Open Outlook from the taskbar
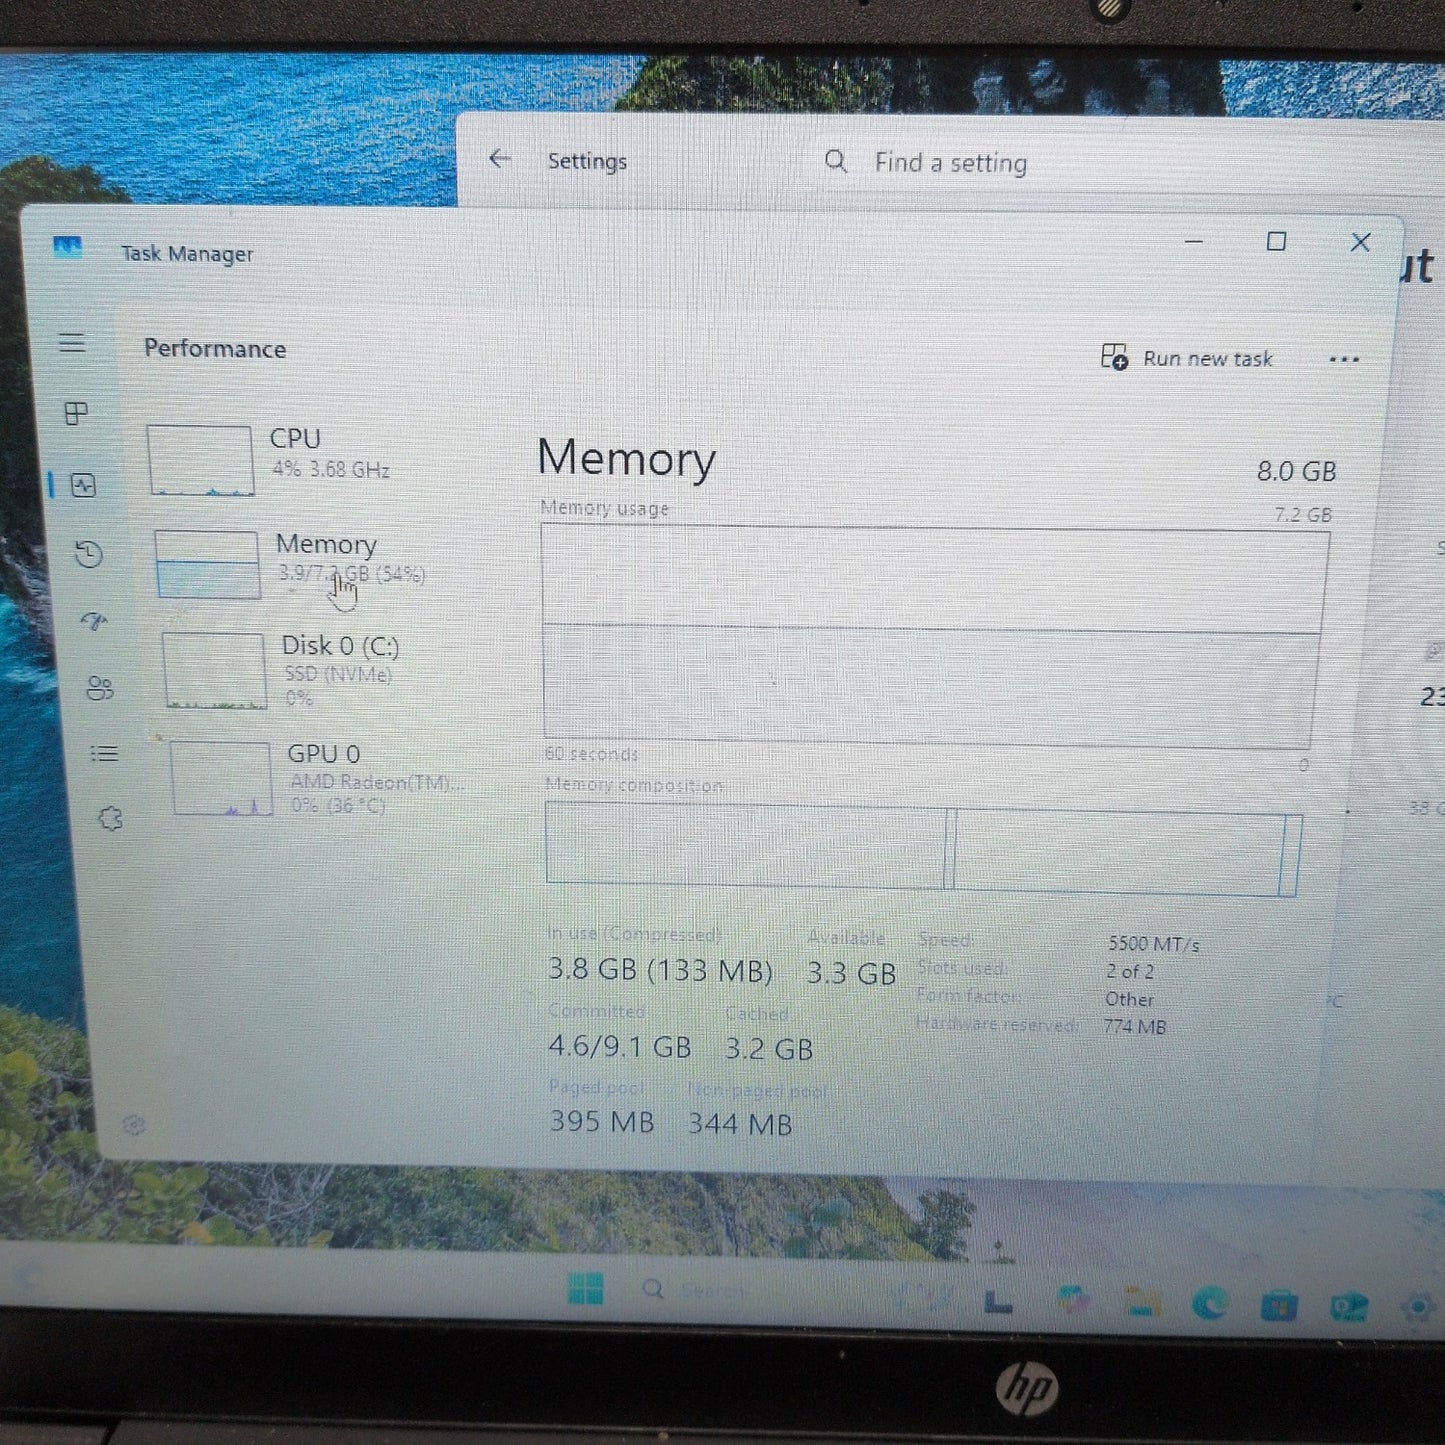The width and height of the screenshot is (1445, 1445). pyautogui.click(x=1349, y=1307)
